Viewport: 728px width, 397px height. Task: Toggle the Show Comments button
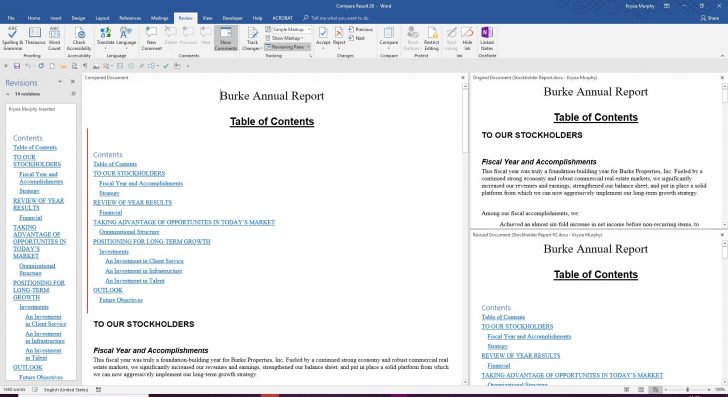click(226, 38)
